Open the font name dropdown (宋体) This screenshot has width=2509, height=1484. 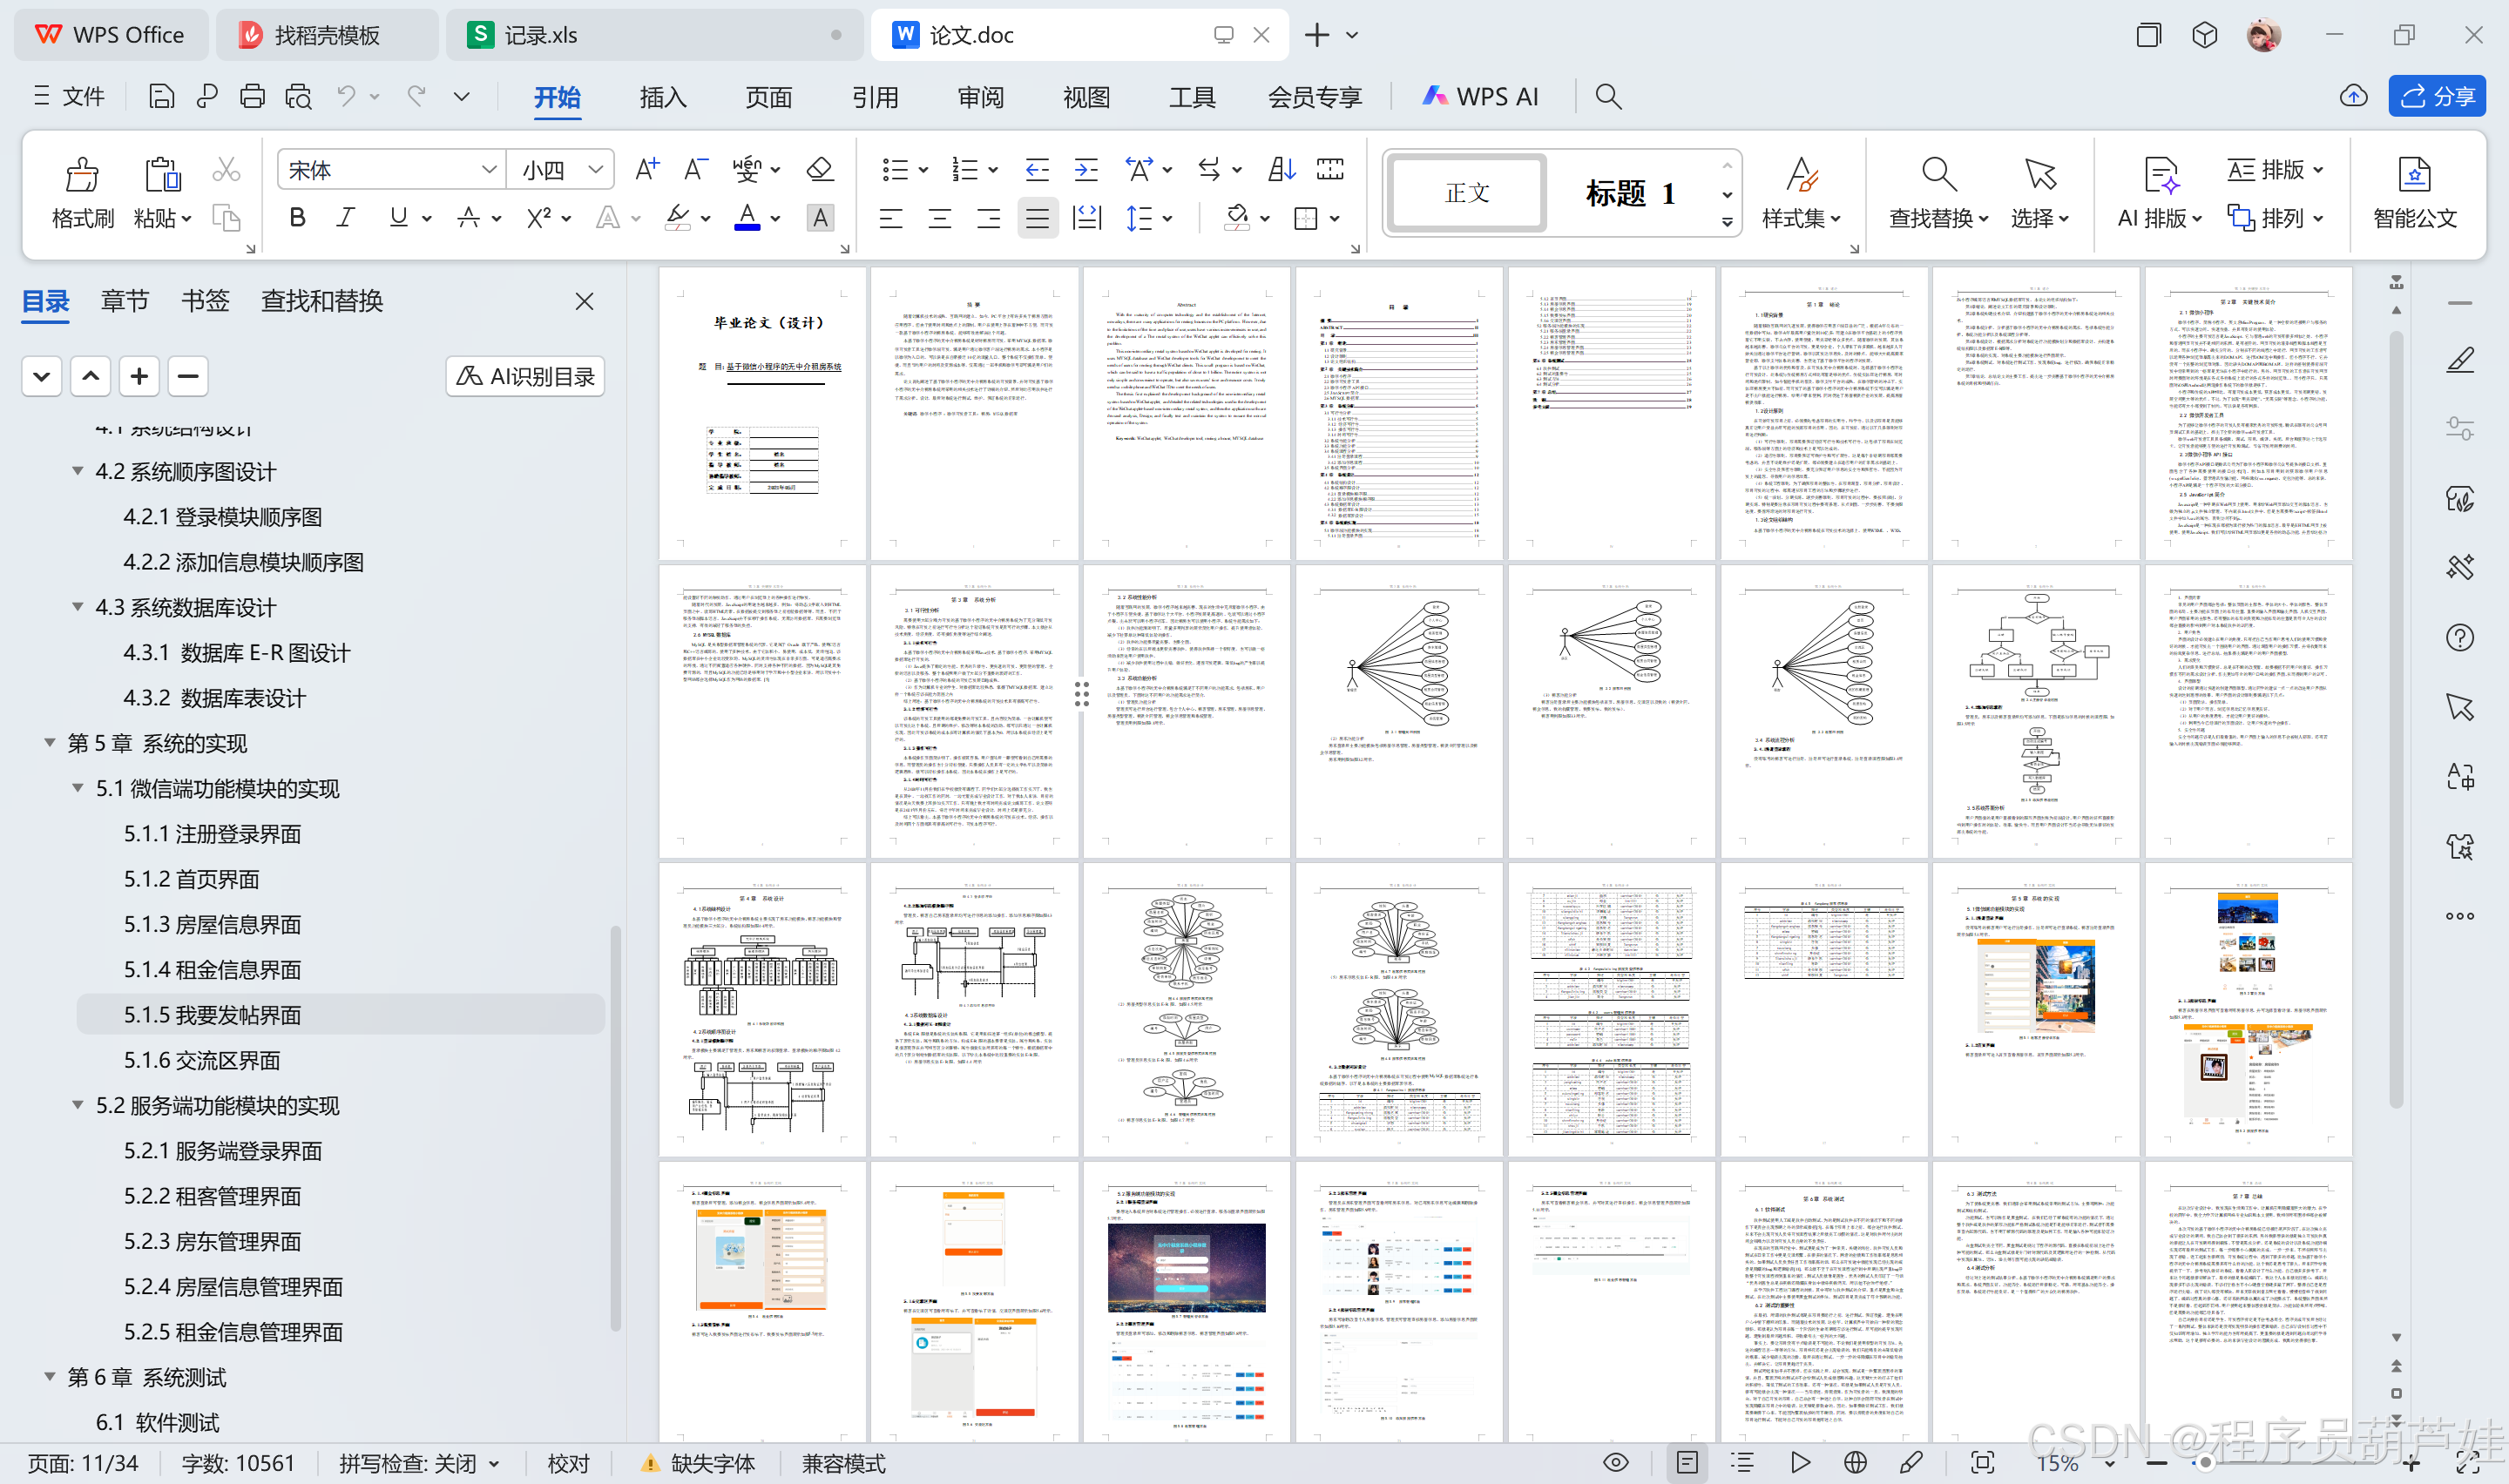(488, 169)
